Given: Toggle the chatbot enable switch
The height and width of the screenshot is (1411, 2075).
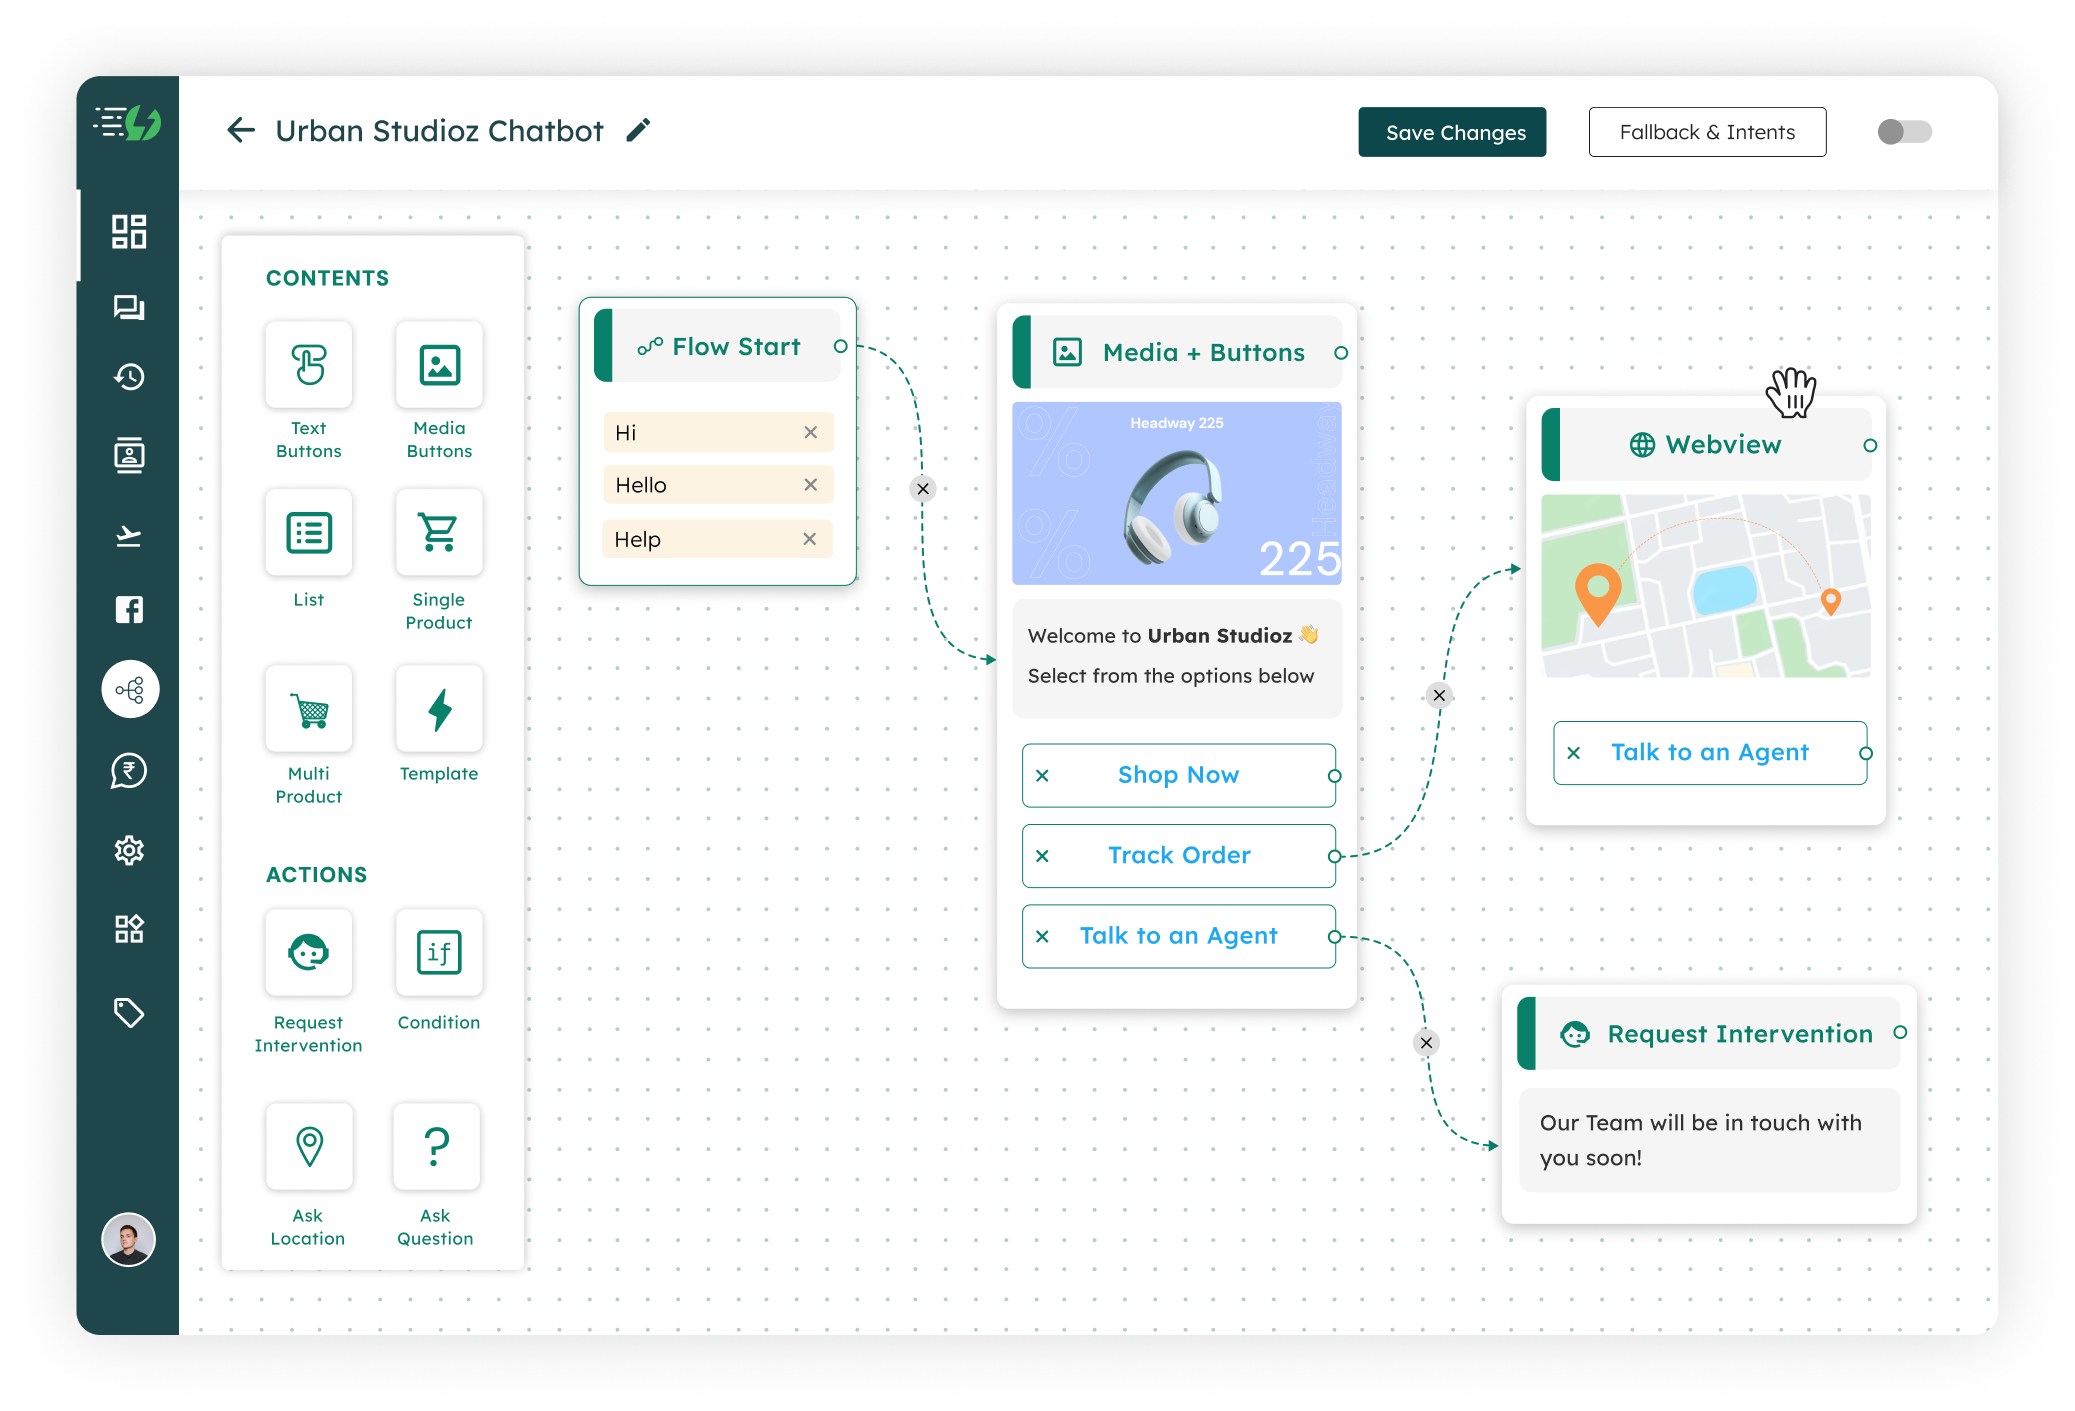Looking at the screenshot, I should click(x=1904, y=132).
